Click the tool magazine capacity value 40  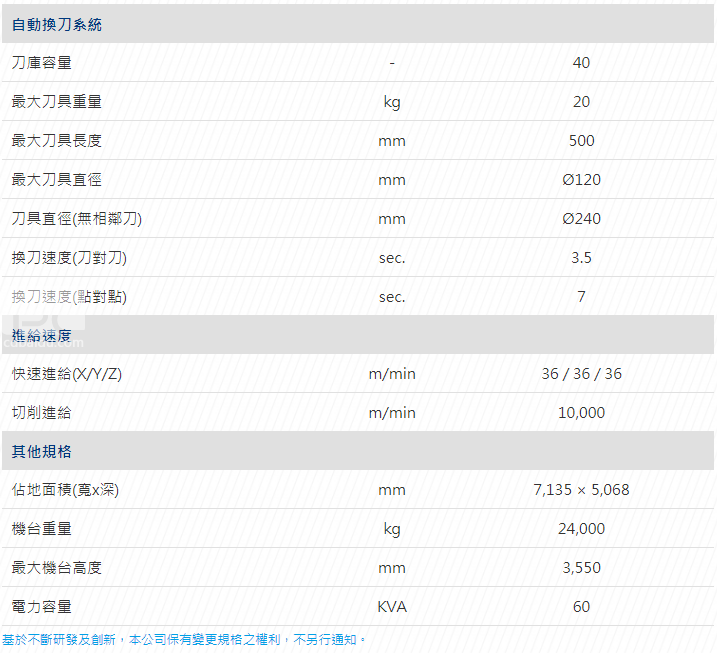pos(581,63)
